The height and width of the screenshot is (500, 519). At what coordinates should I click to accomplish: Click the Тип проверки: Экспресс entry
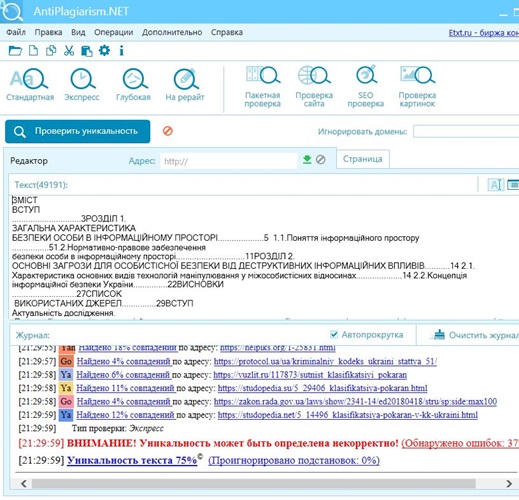[118, 428]
